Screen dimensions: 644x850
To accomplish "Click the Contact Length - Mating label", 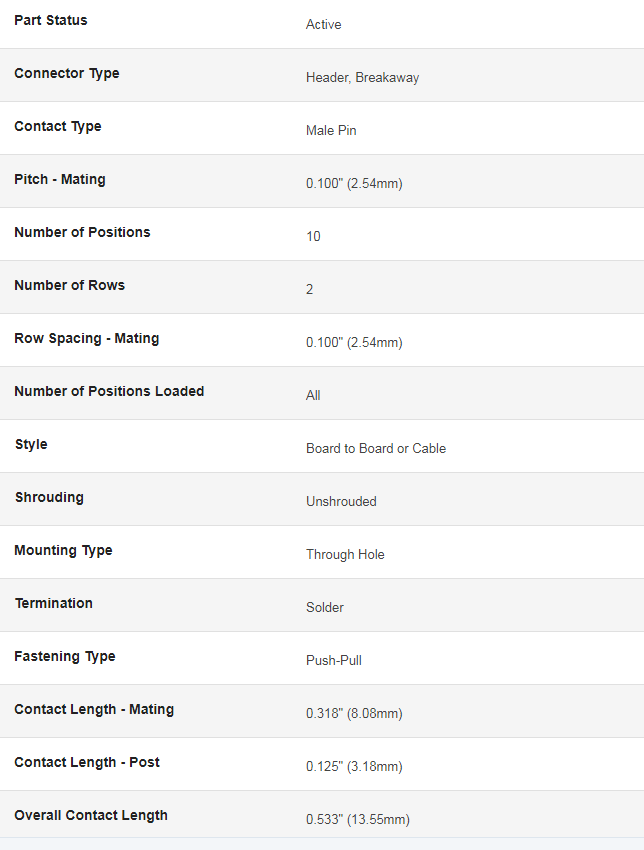I will tap(94, 709).
